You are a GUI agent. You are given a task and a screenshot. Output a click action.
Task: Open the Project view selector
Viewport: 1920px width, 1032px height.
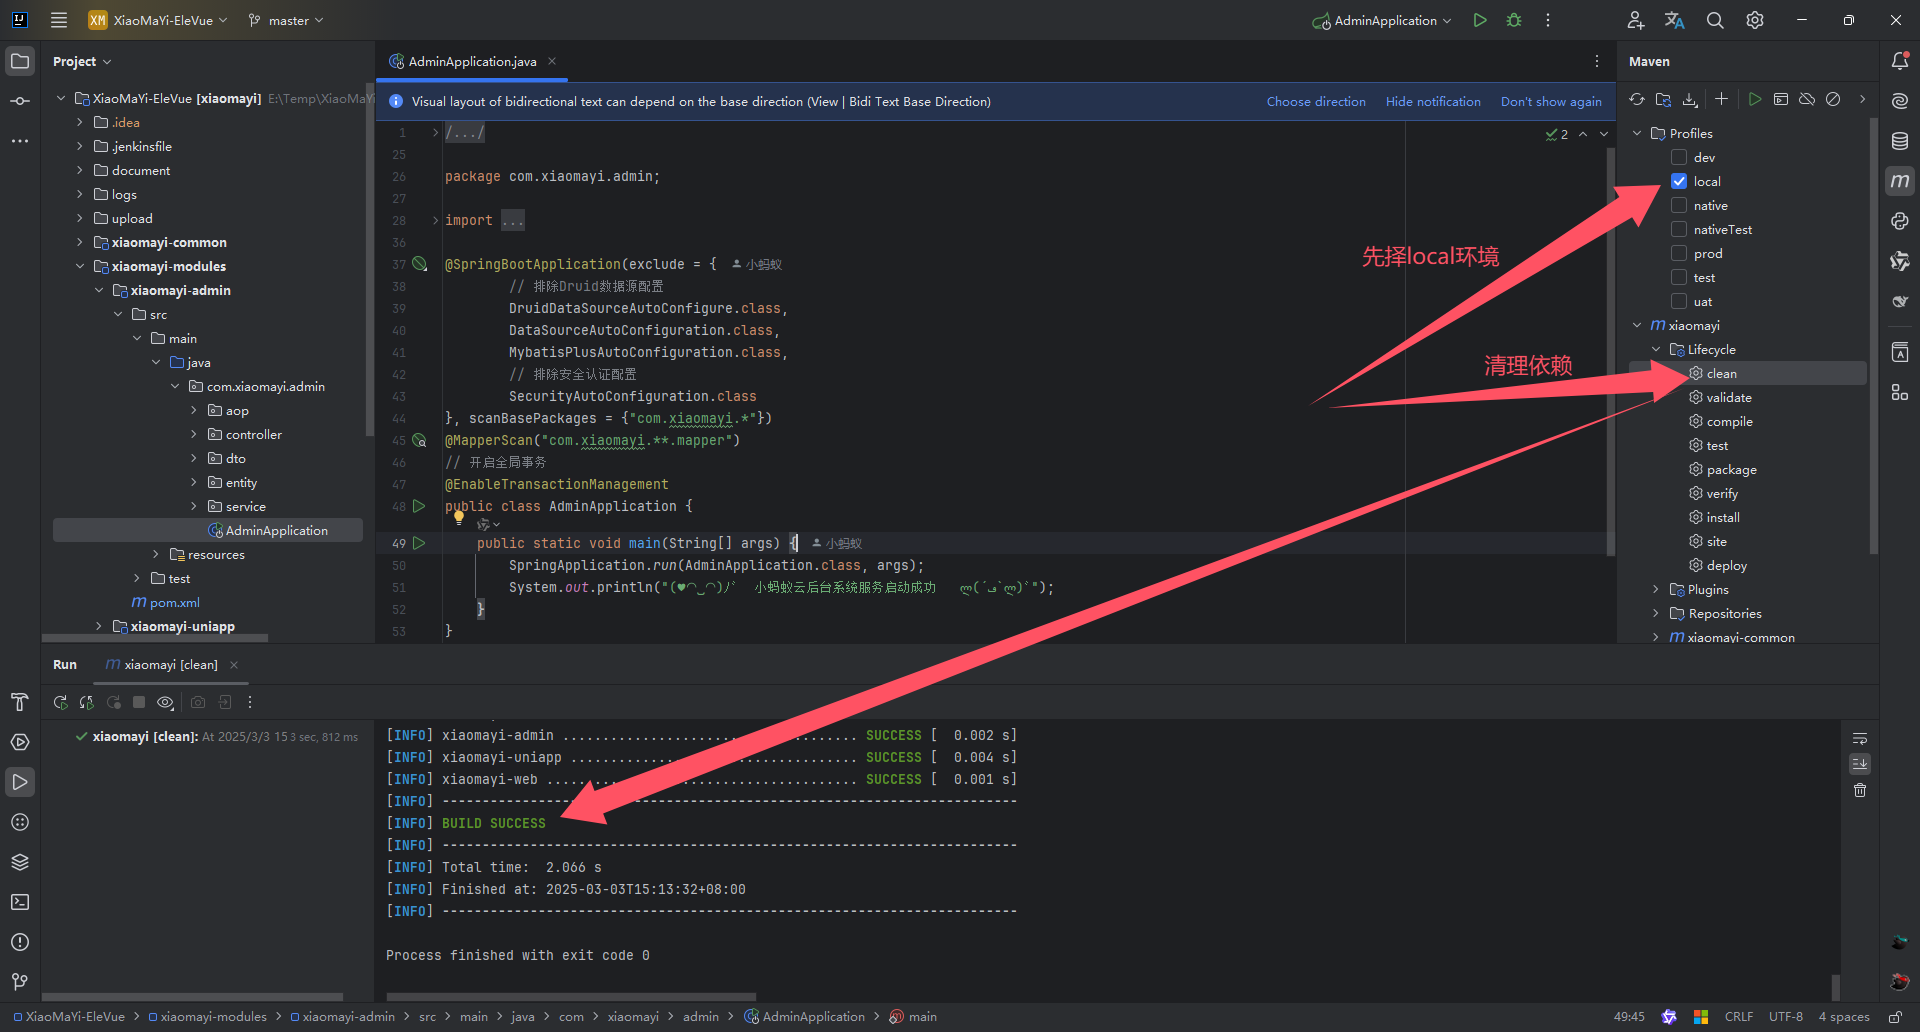[82, 61]
